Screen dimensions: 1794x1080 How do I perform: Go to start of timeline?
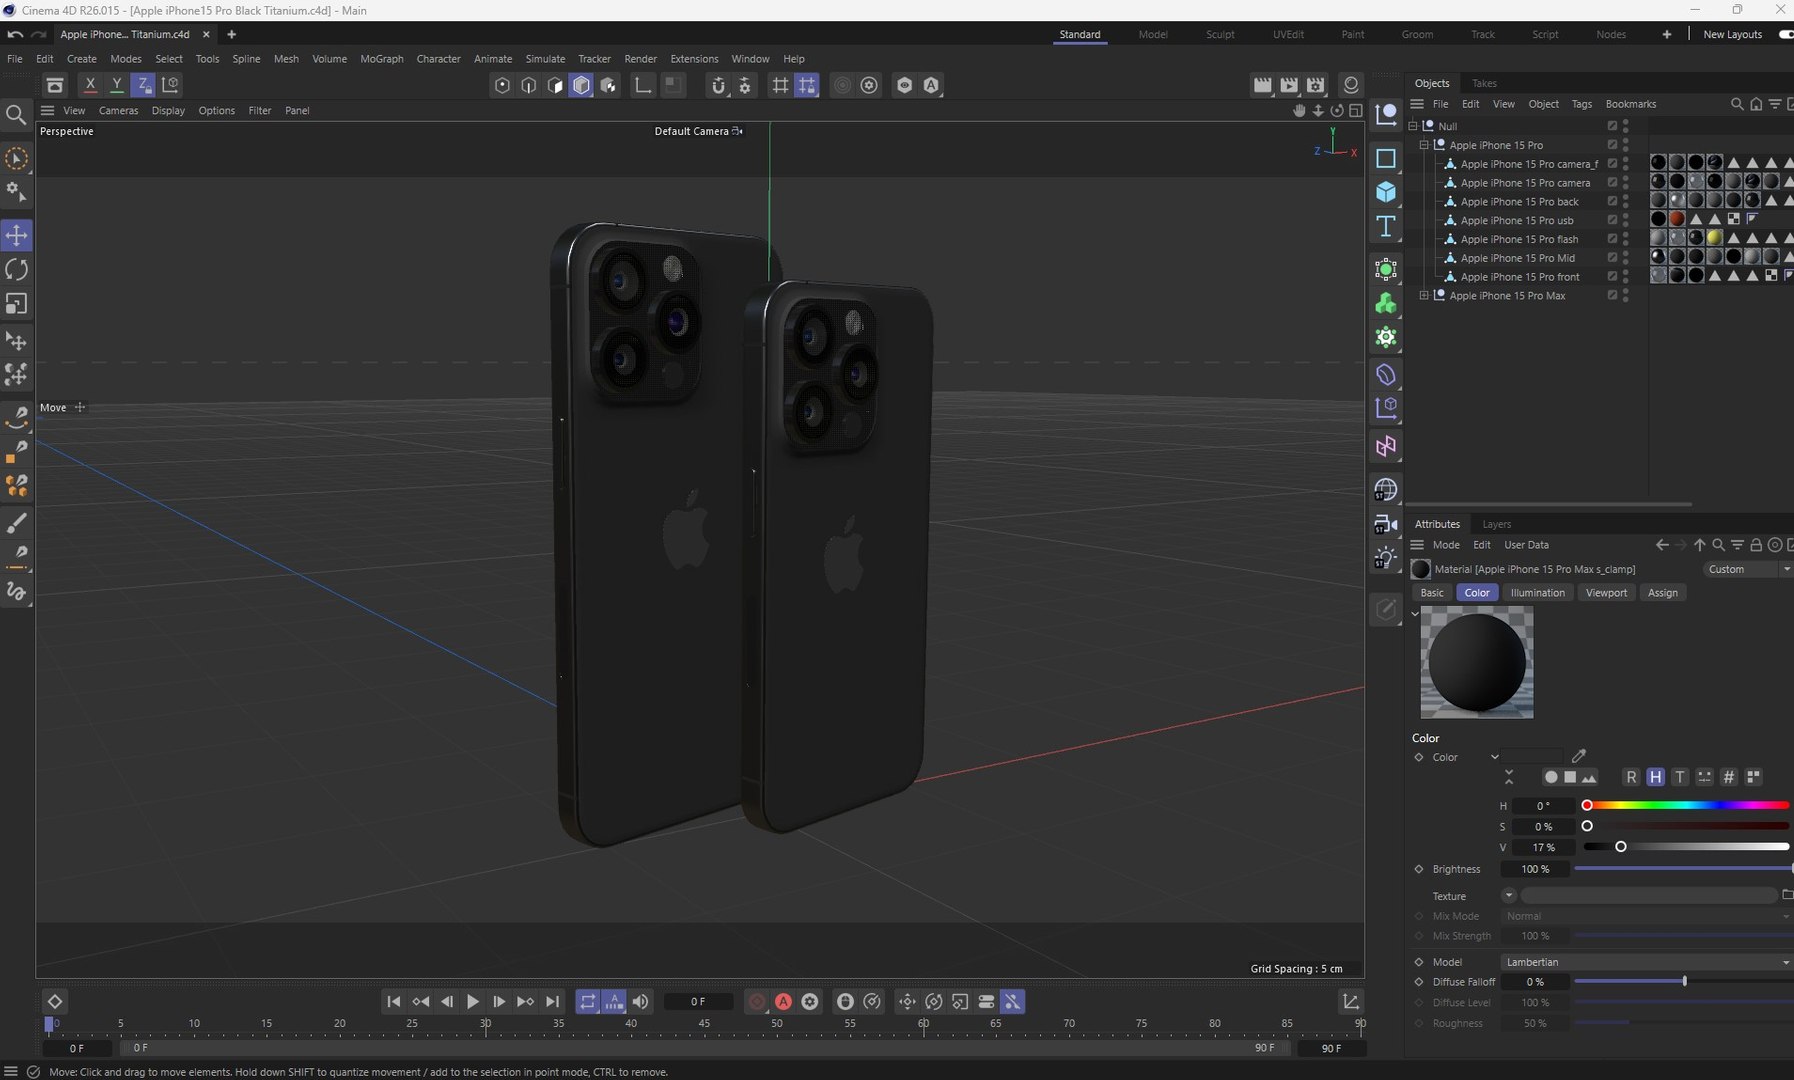[x=394, y=1002]
